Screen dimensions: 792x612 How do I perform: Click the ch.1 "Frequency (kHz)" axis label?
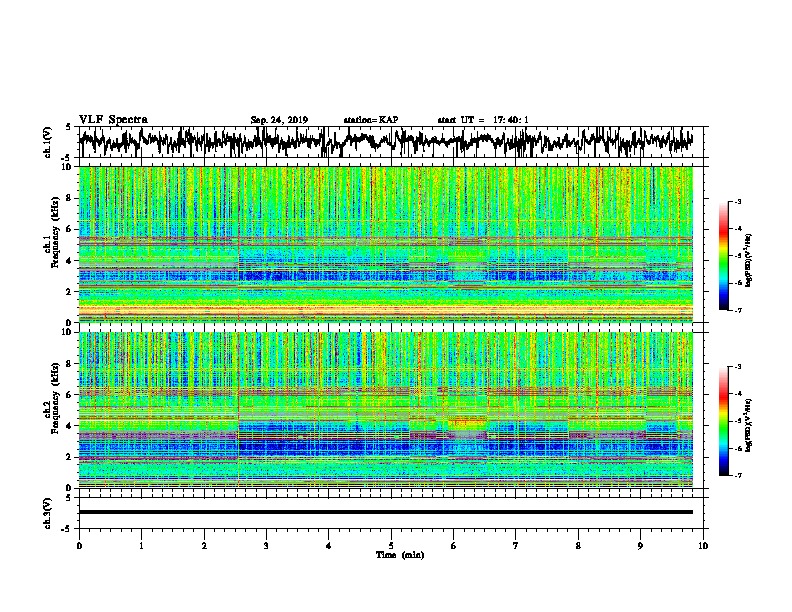click(55, 232)
